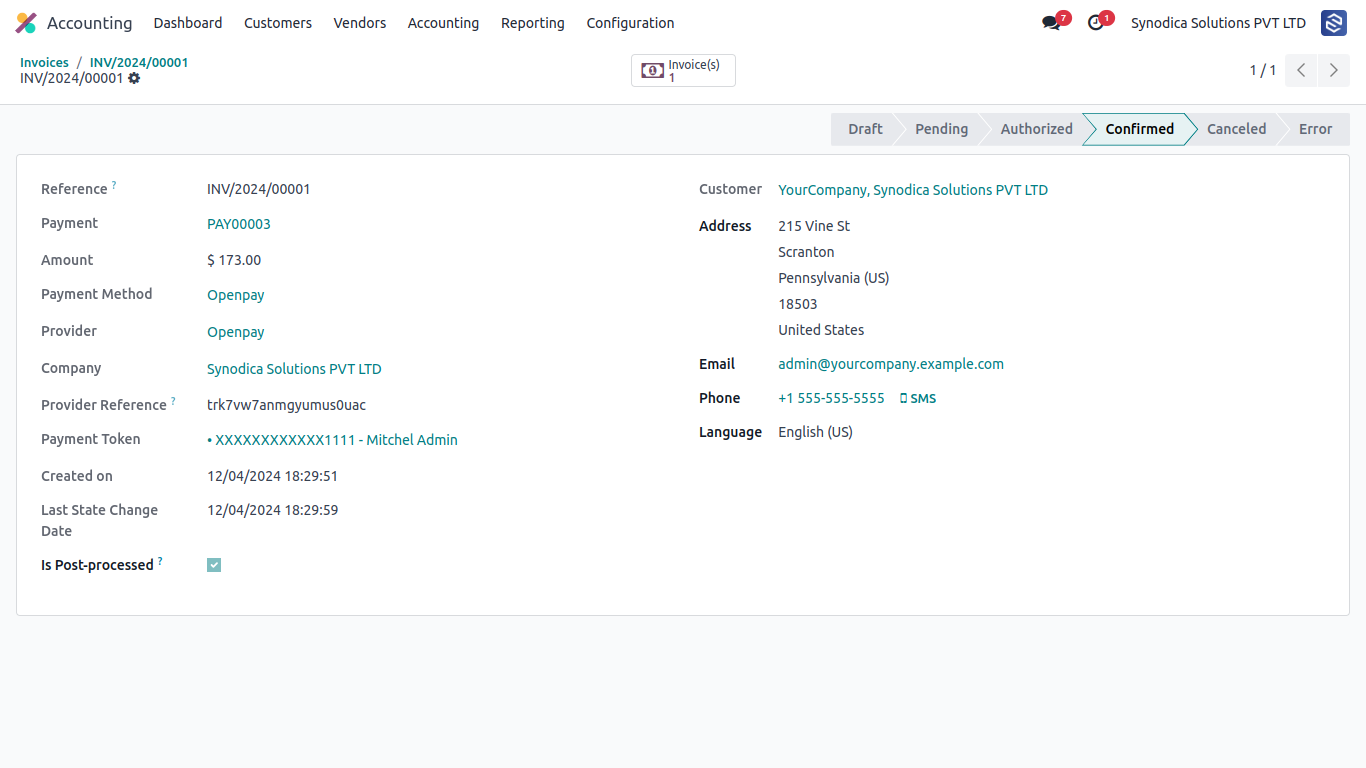The width and height of the screenshot is (1366, 768).
Task: Click the Last State Change 18:29:59 value
Action: coord(273,510)
